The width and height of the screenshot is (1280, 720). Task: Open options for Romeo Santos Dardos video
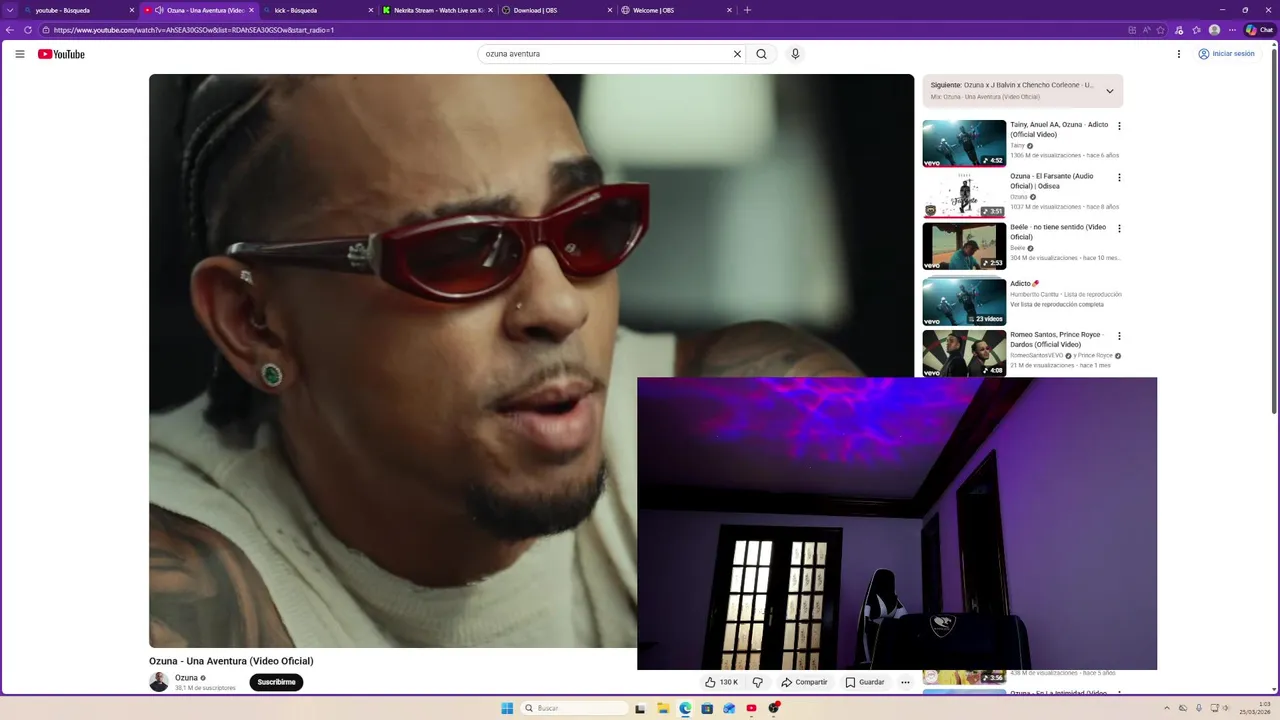[1119, 336]
